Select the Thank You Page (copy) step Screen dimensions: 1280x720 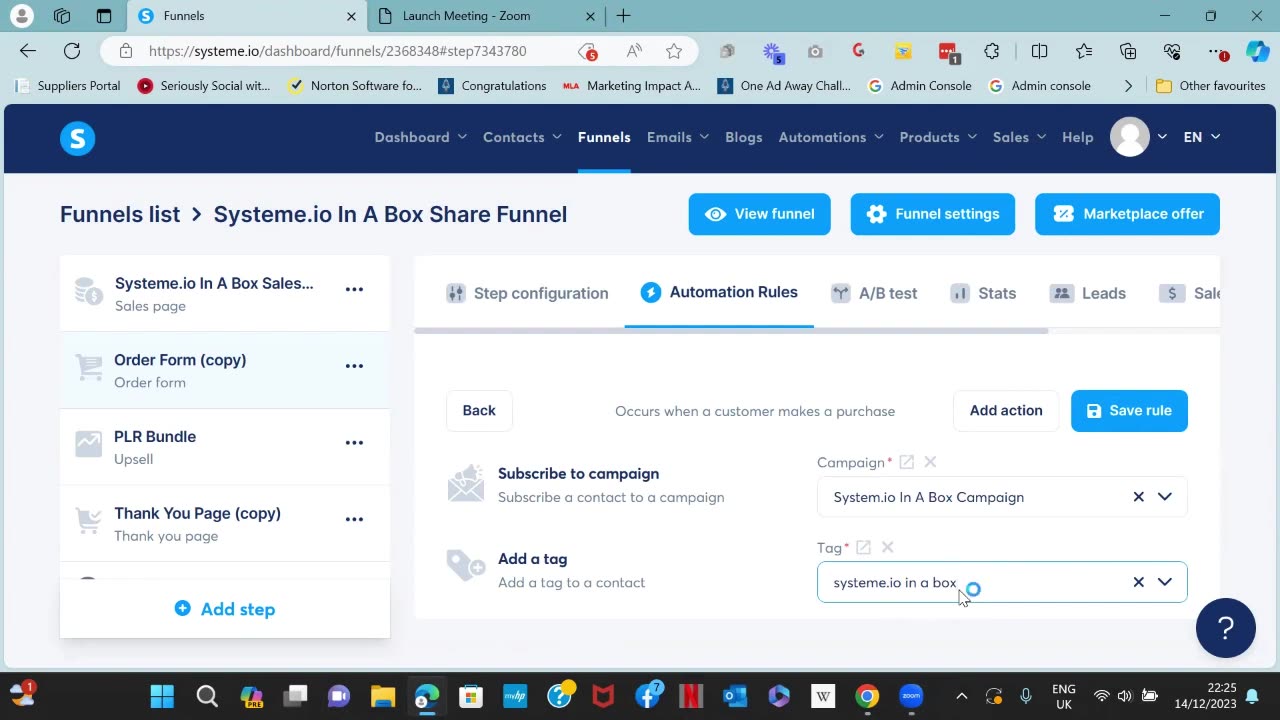tap(225, 523)
